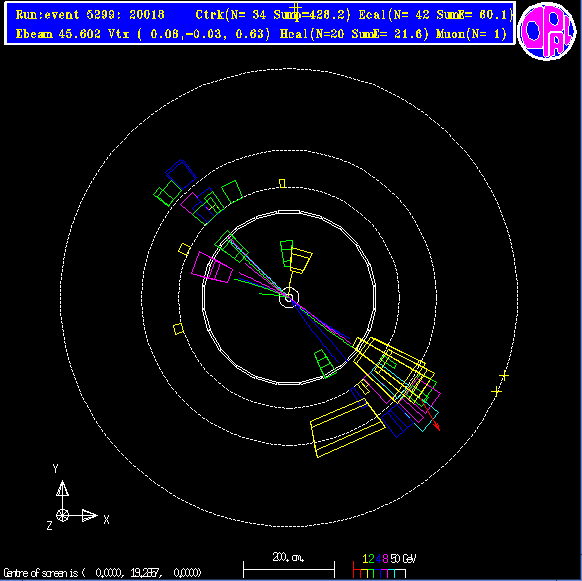Click the green cluster box above center
Image resolution: width=582 pixels, height=581 pixels.
pyautogui.click(x=287, y=254)
